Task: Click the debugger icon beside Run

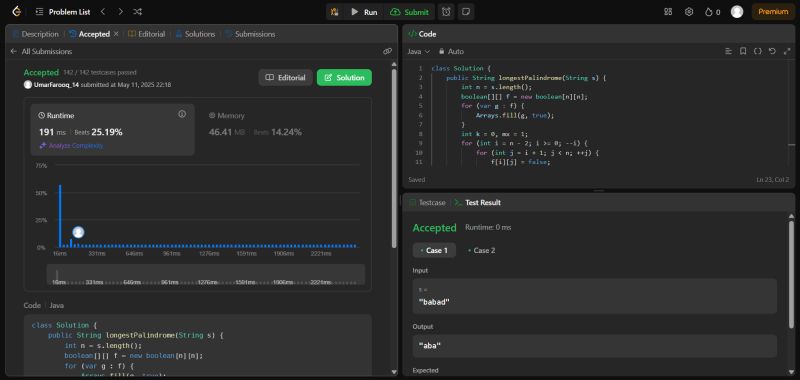Action: click(x=335, y=12)
